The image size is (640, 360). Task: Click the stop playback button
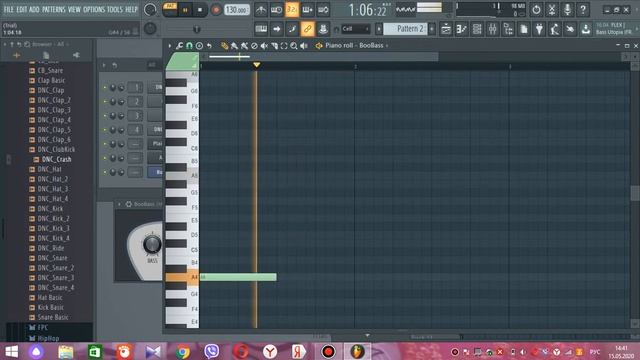(x=200, y=10)
